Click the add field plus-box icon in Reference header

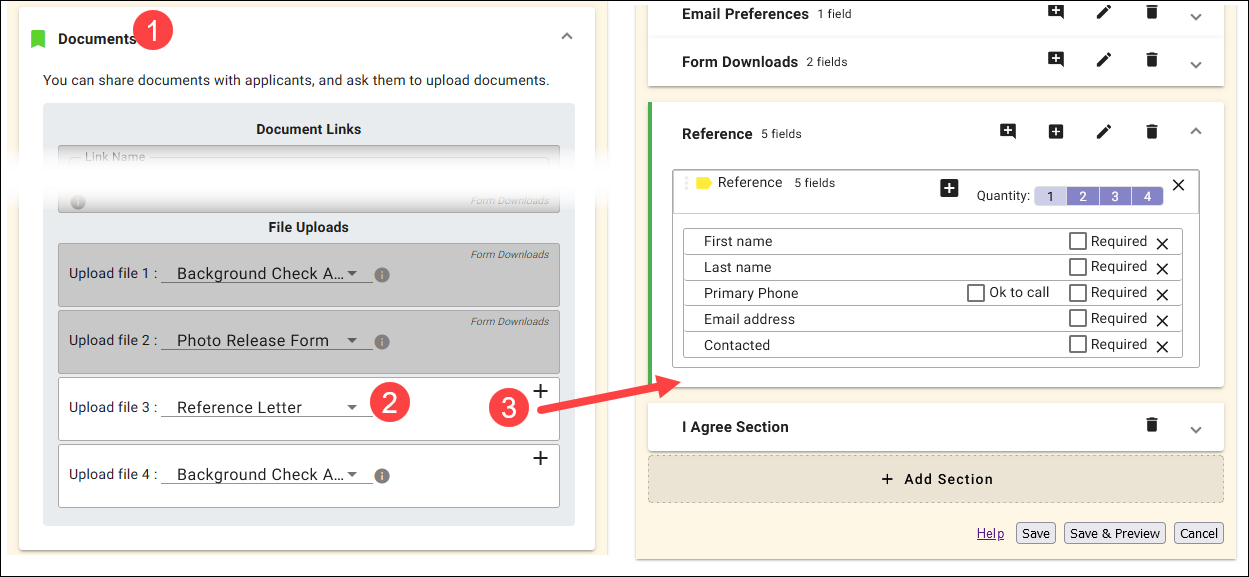[1056, 131]
